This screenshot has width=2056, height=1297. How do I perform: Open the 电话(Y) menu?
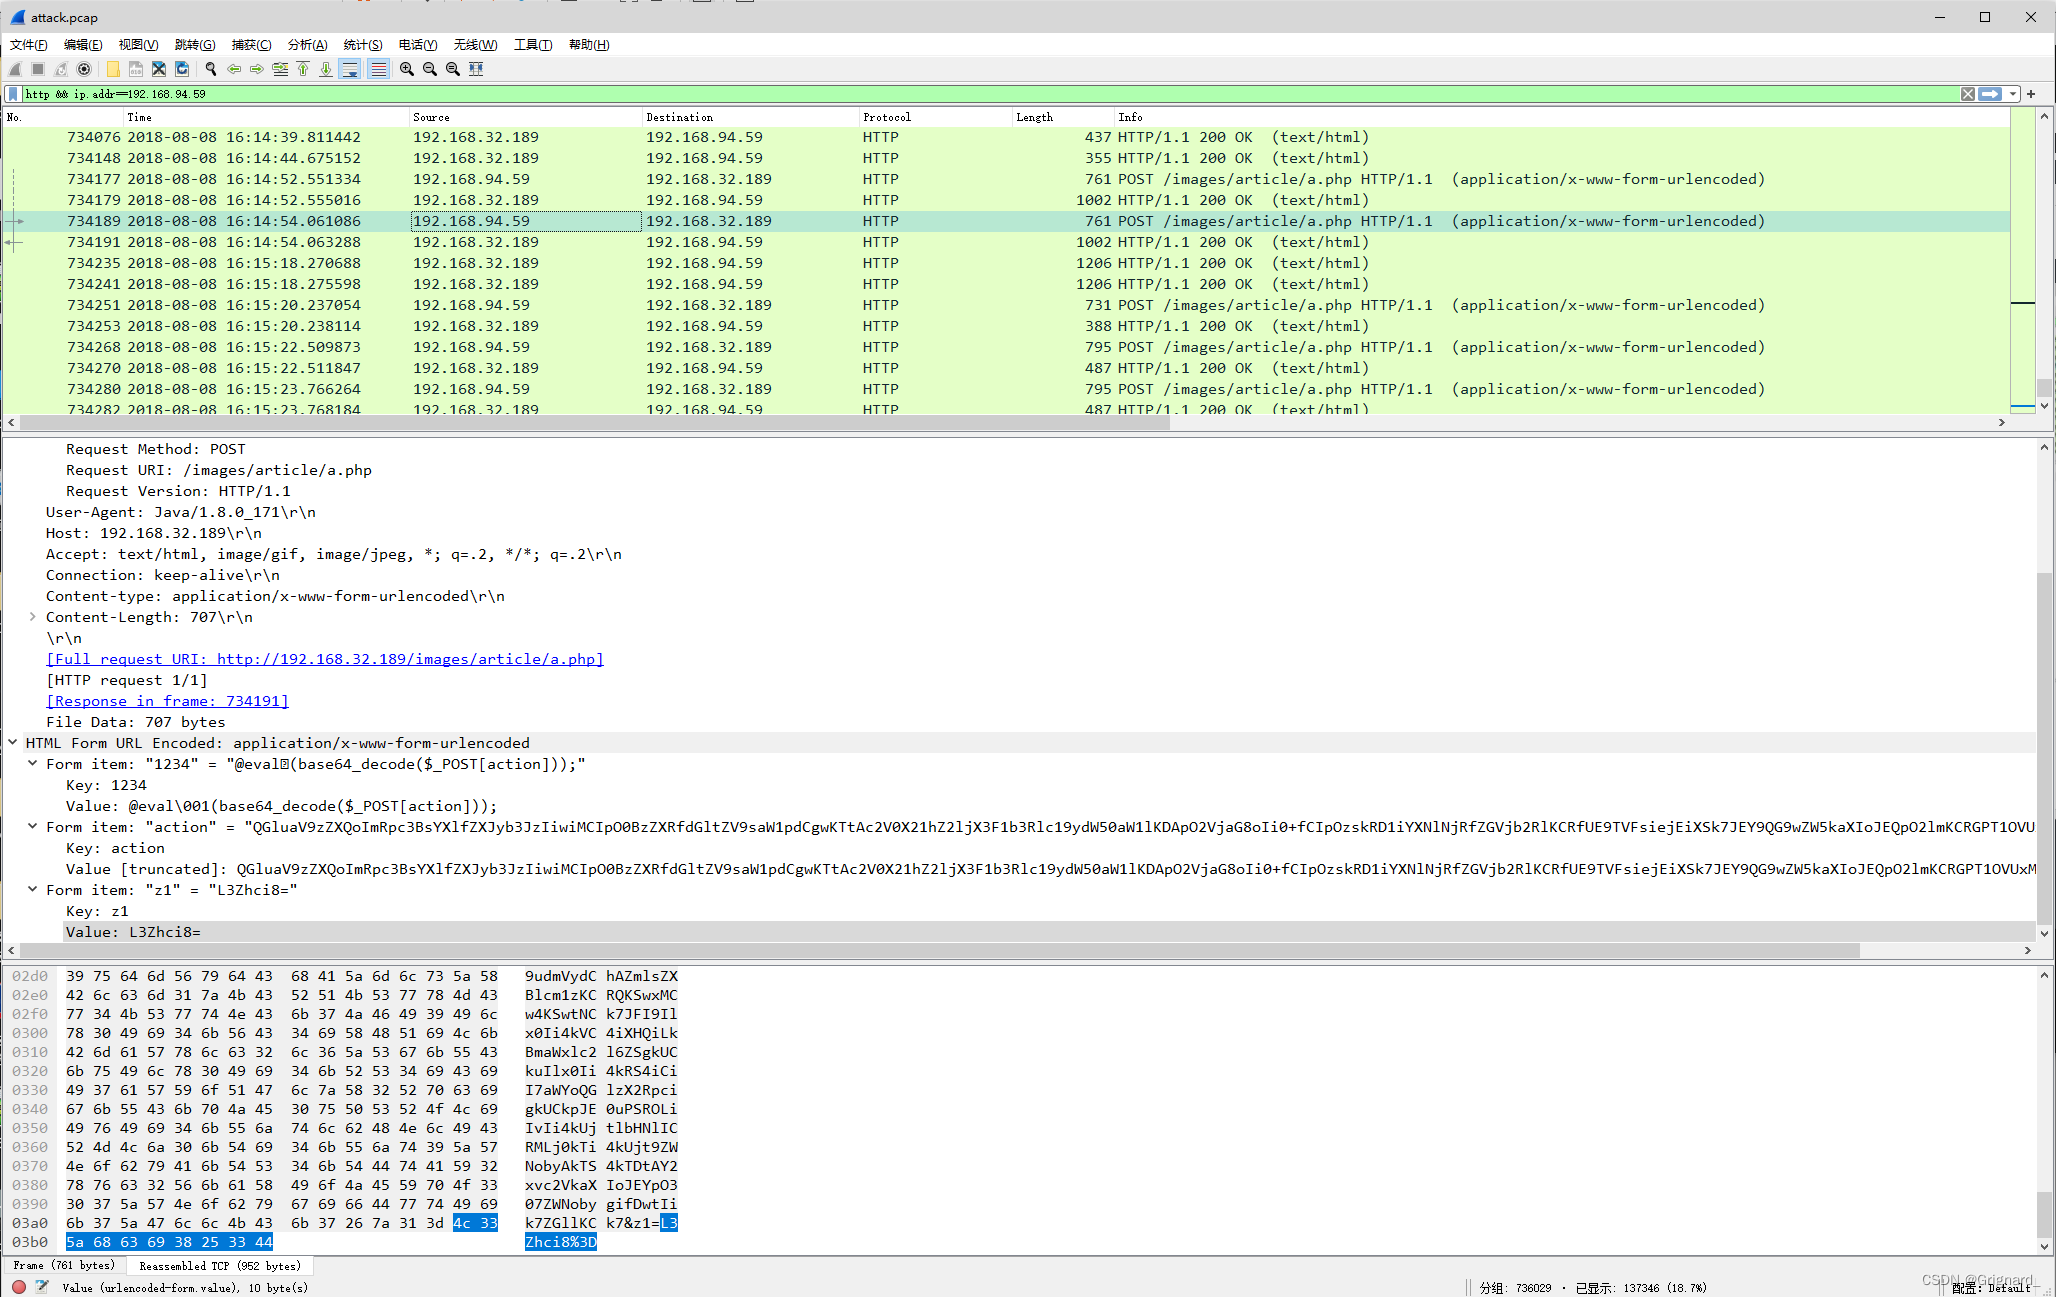[x=418, y=45]
